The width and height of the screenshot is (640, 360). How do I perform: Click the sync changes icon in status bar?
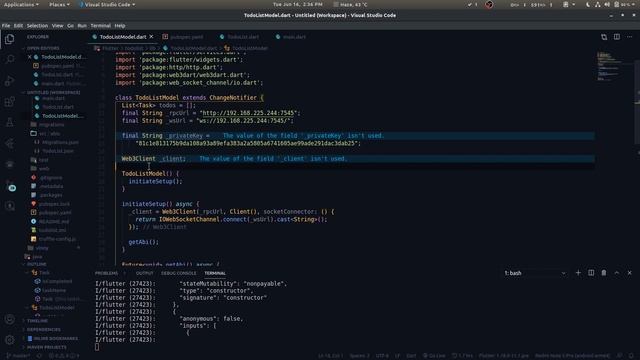(x=39, y=356)
